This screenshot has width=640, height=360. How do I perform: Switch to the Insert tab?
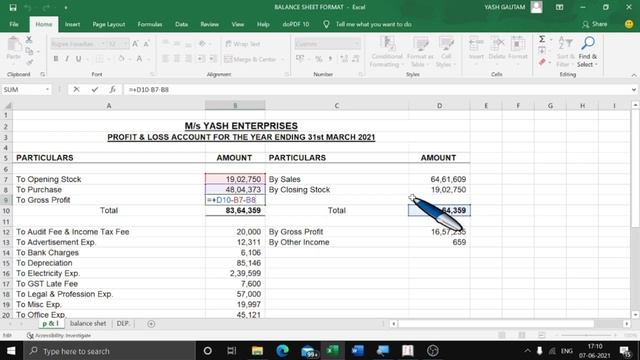(x=72, y=24)
